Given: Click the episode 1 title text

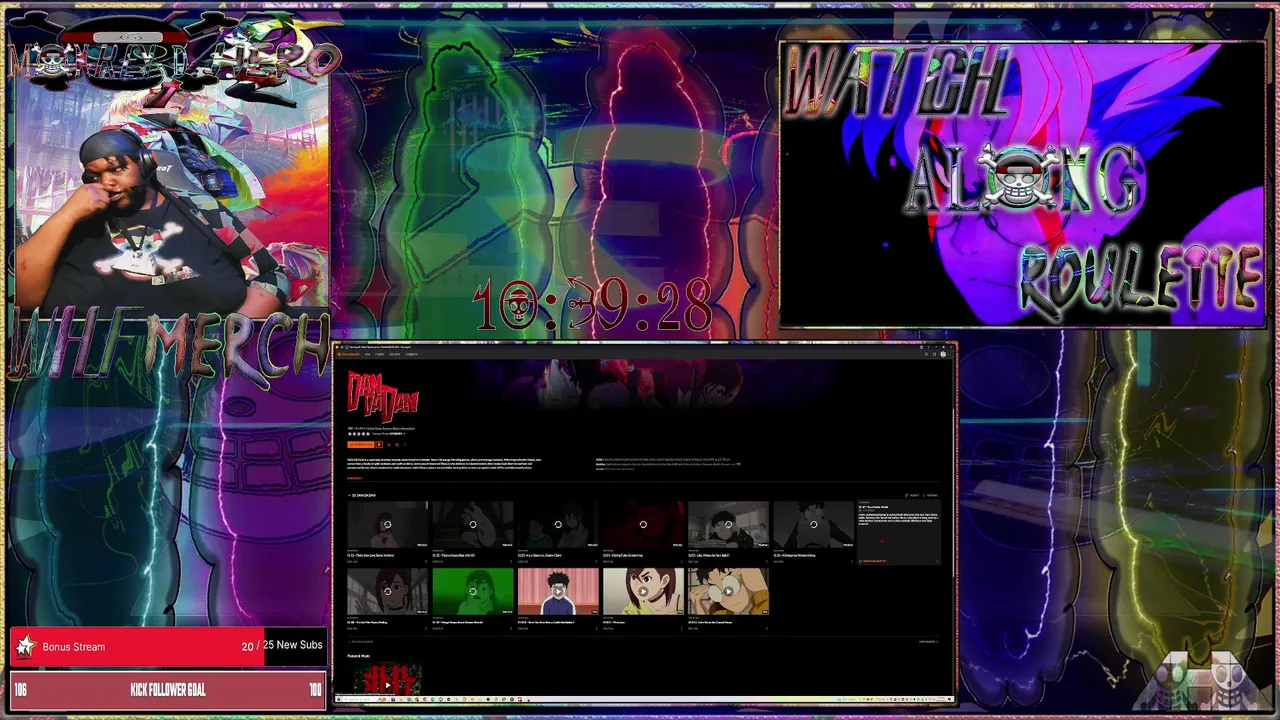Looking at the screenshot, I should [x=371, y=555].
